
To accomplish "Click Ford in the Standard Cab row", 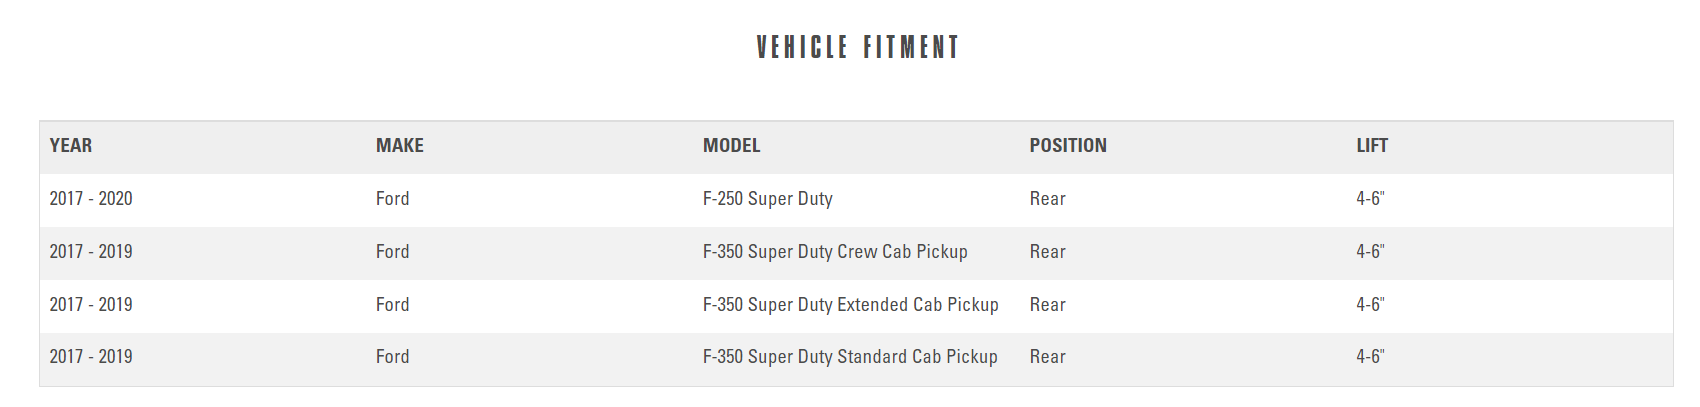I will (x=393, y=357).
